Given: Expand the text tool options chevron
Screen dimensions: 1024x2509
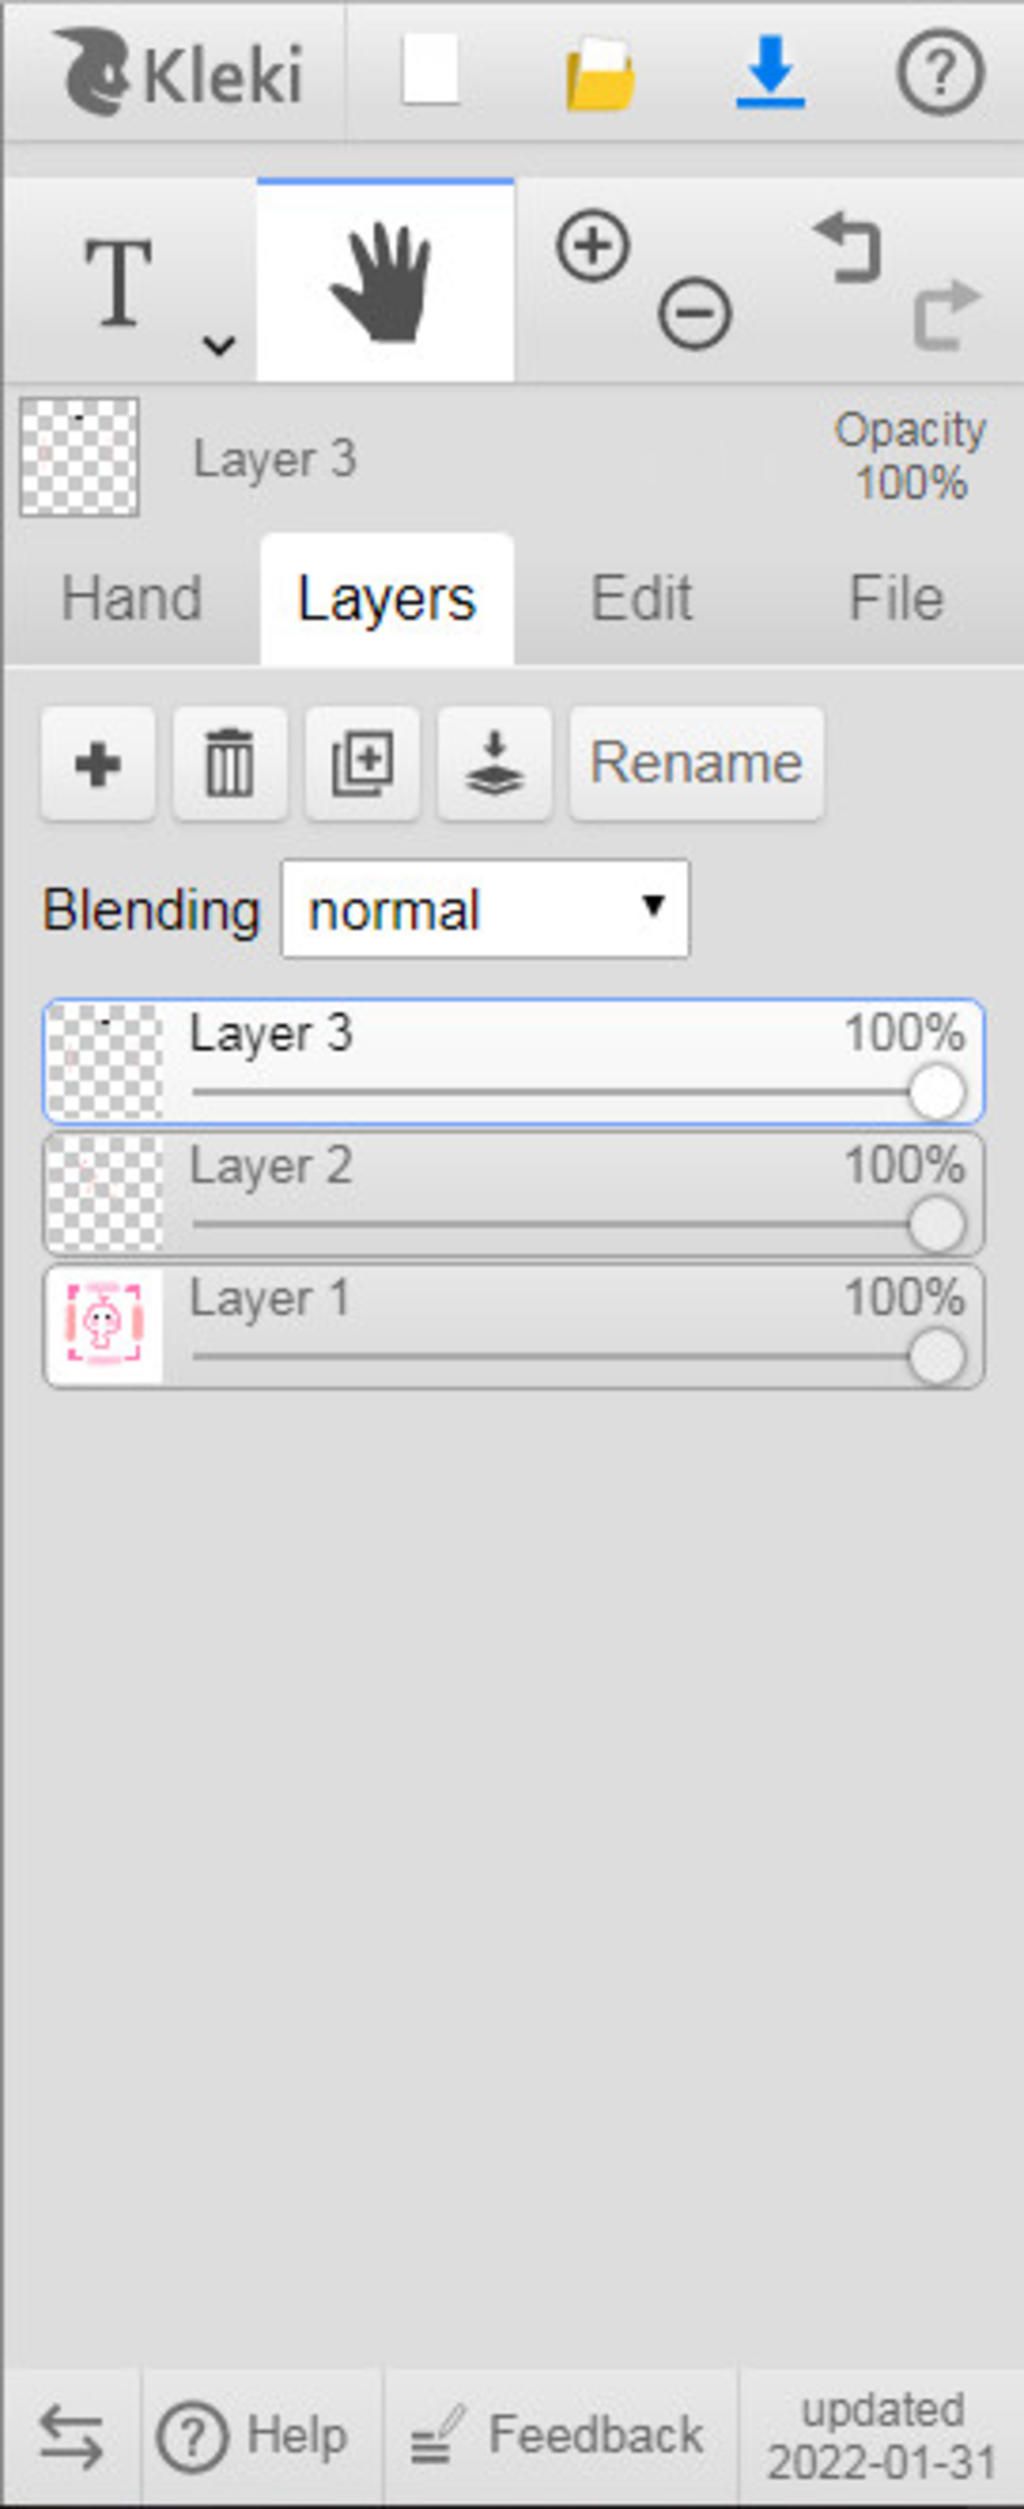Looking at the screenshot, I should coord(219,346).
